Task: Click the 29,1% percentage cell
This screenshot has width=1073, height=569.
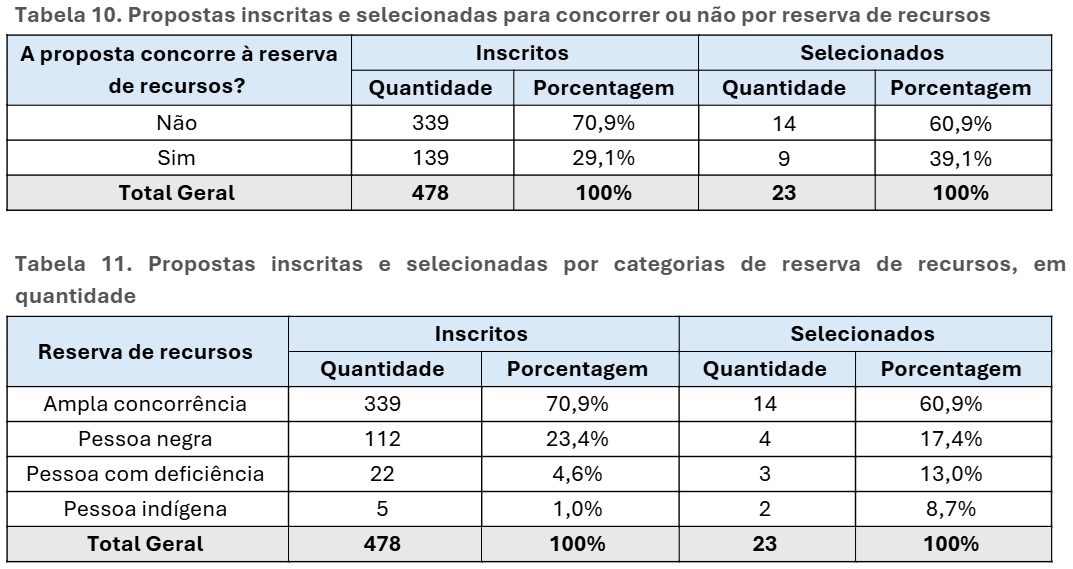Action: point(604,158)
